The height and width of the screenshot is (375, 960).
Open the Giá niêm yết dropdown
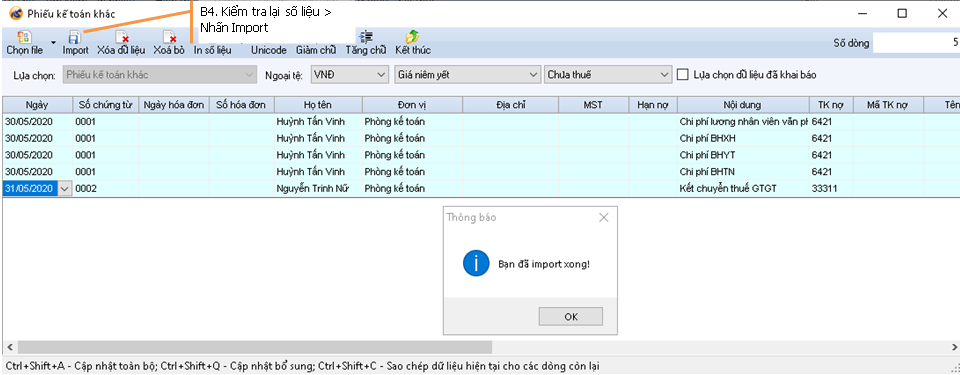click(467, 75)
